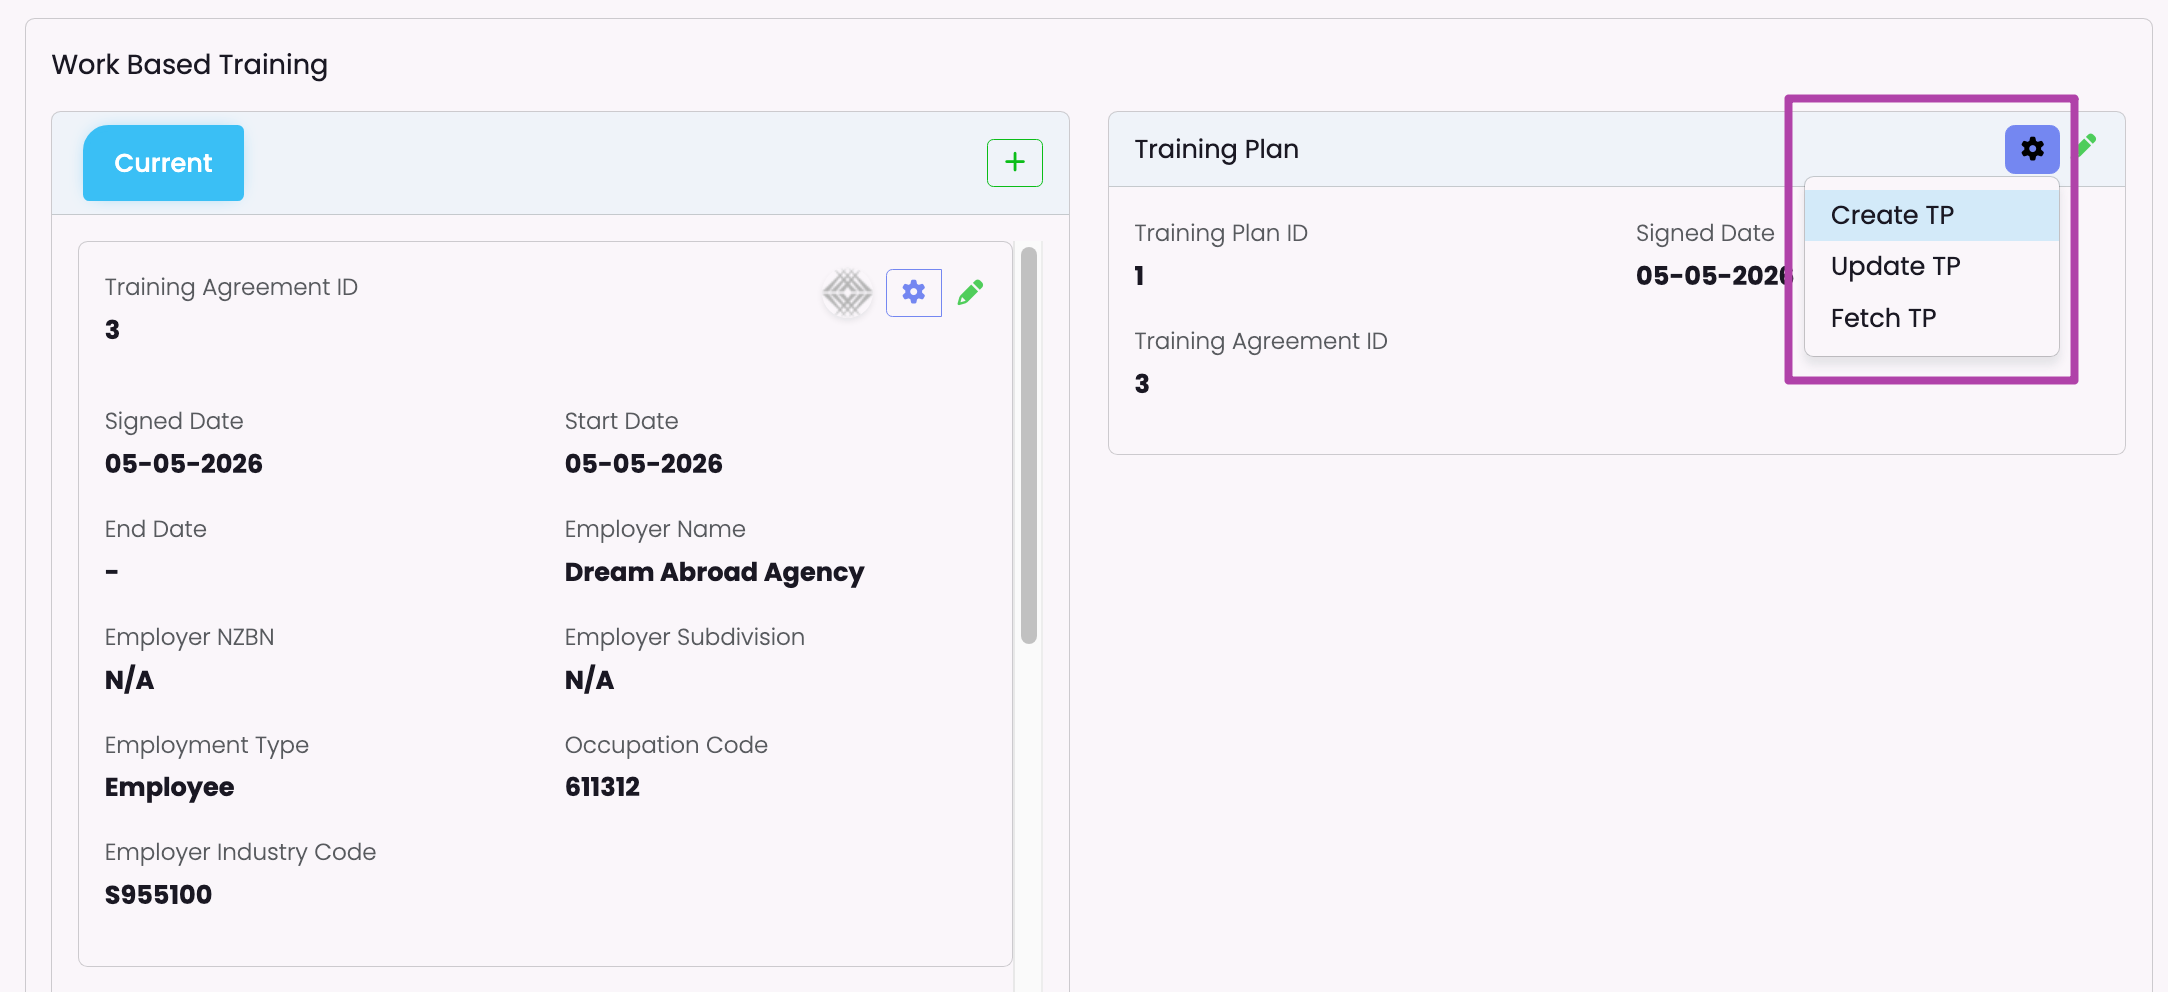2168x992 pixels.
Task: Click the Training Agreement gear icon
Action: [913, 293]
